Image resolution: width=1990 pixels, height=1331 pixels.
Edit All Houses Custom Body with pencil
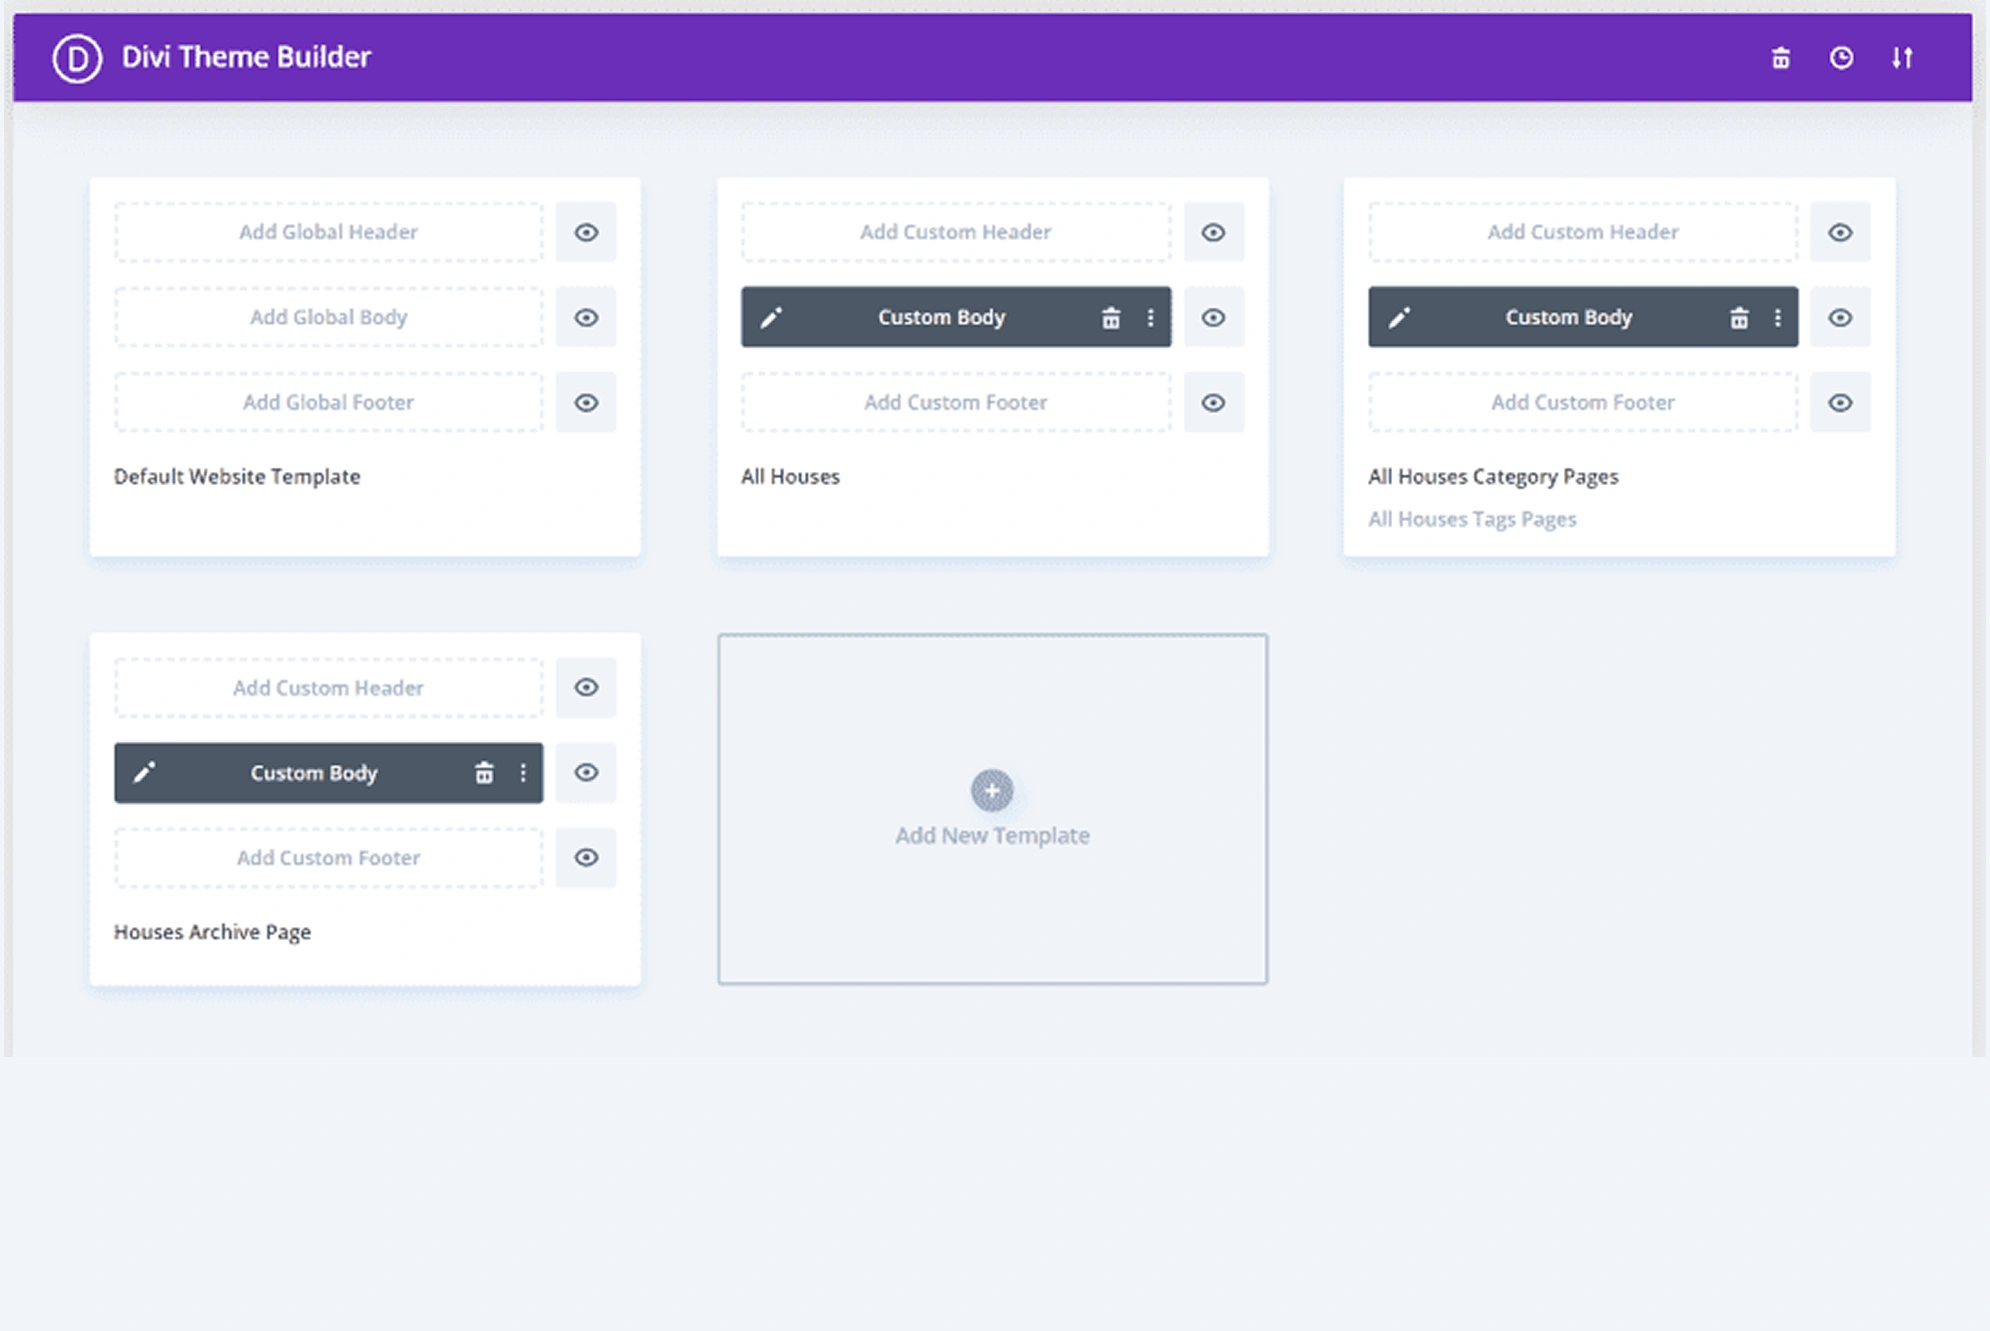[x=771, y=318]
